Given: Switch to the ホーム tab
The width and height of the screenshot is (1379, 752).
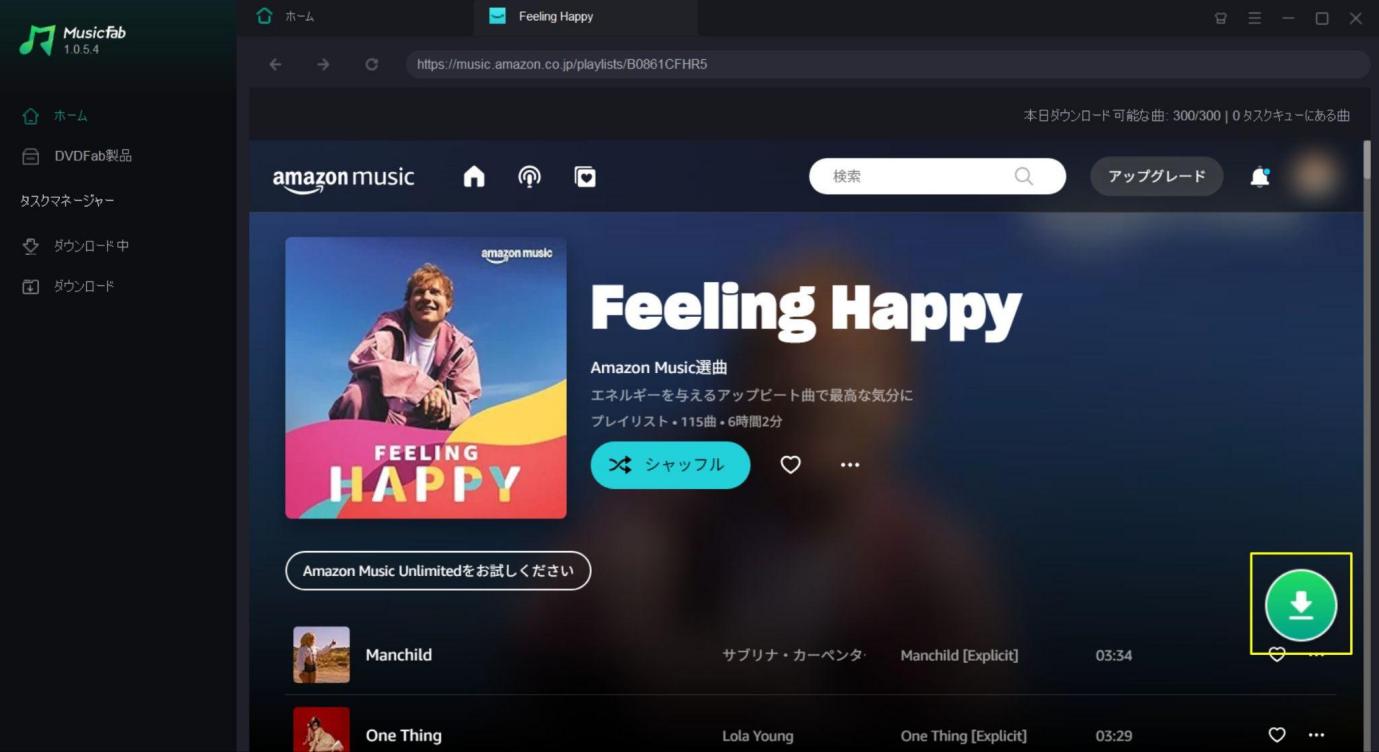Looking at the screenshot, I should [355, 17].
